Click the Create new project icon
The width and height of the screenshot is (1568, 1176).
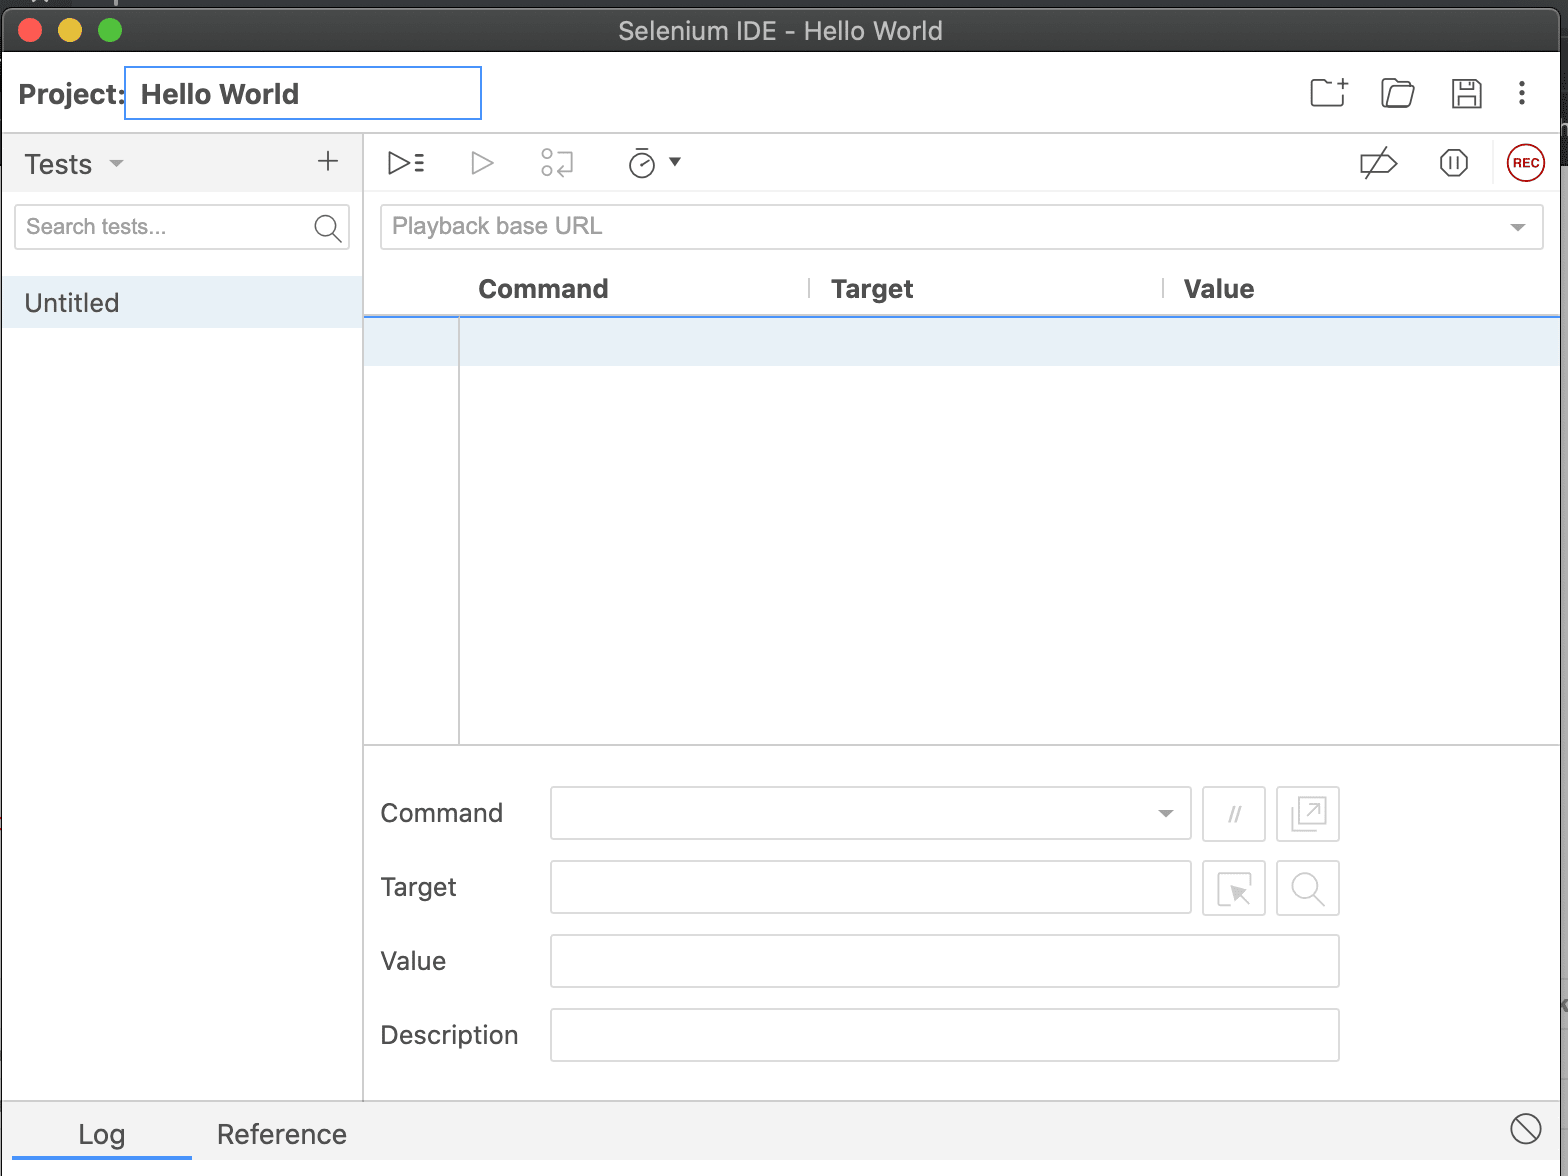1329,93
